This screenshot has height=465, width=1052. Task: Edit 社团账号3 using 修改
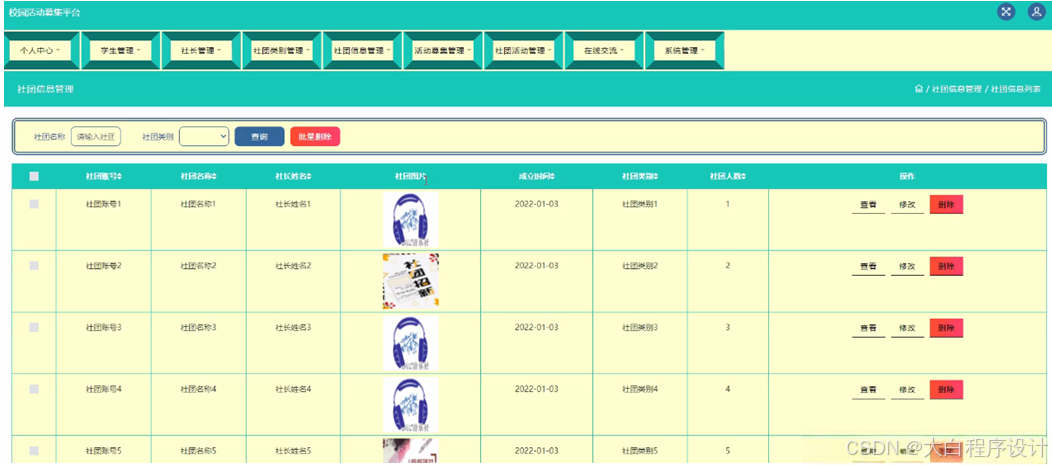click(908, 329)
